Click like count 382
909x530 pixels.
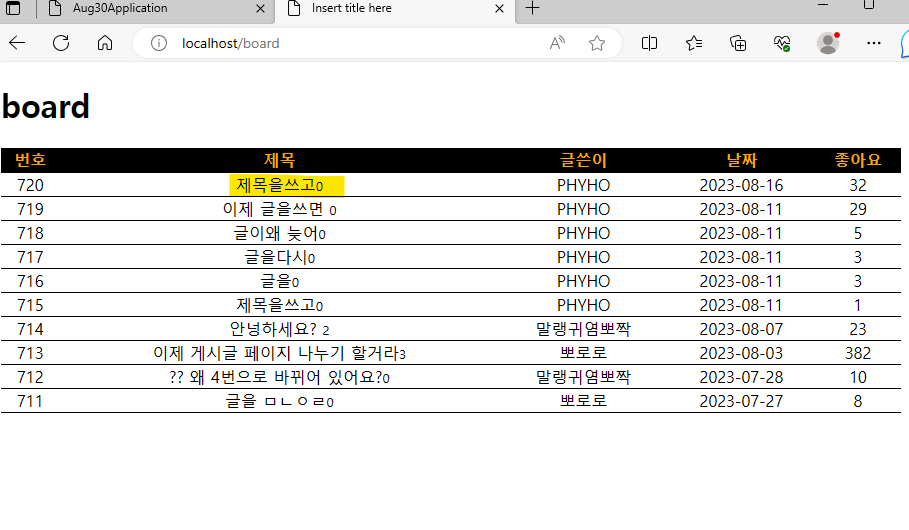[858, 353]
